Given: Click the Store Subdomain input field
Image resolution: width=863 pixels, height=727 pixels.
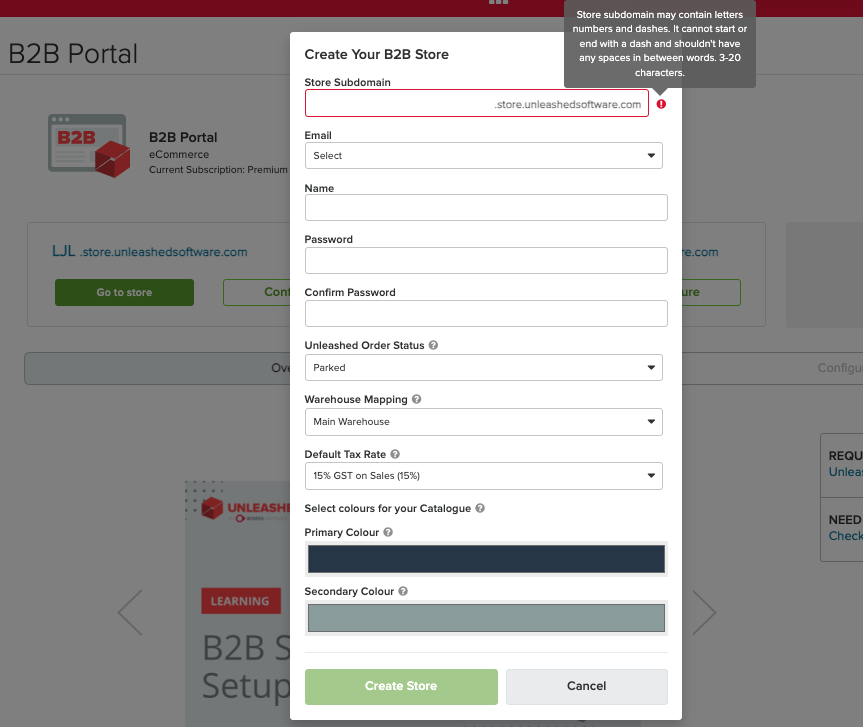Looking at the screenshot, I should tap(477, 103).
